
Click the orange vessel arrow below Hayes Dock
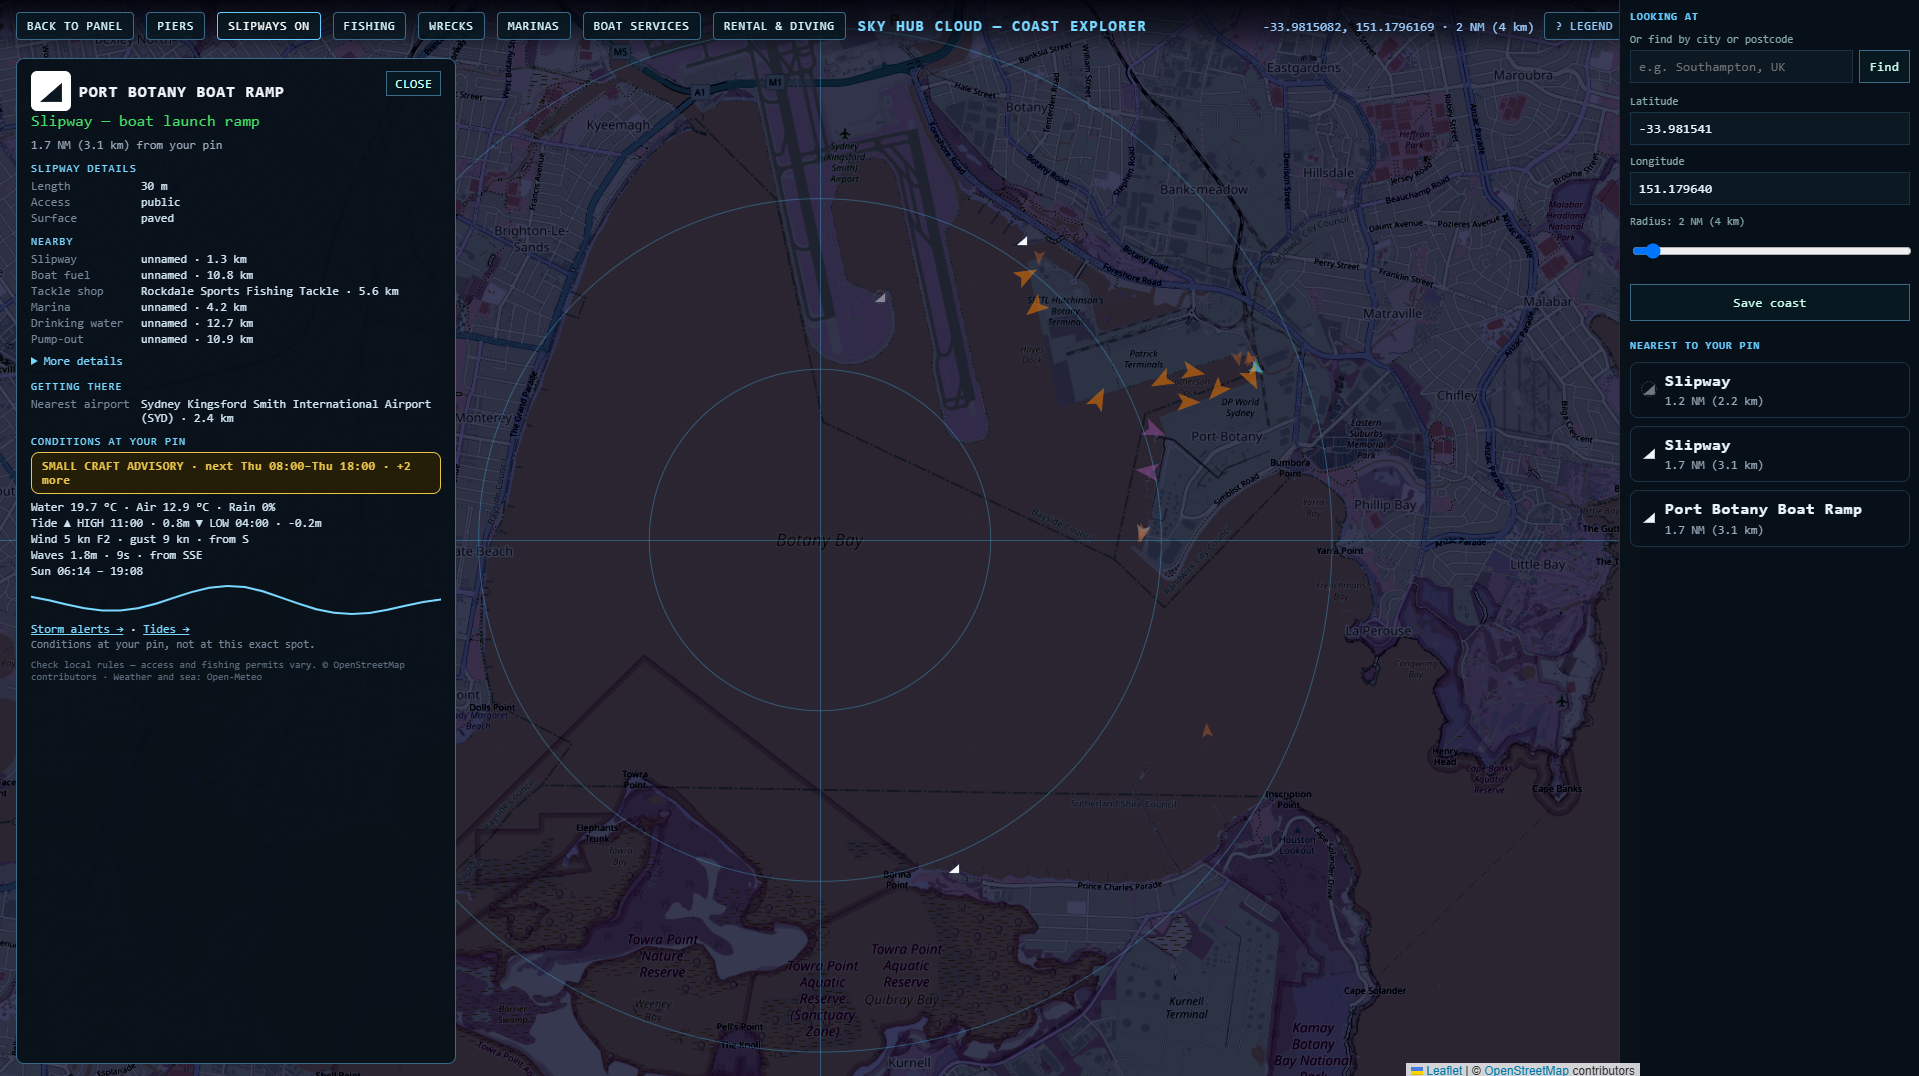point(1097,400)
